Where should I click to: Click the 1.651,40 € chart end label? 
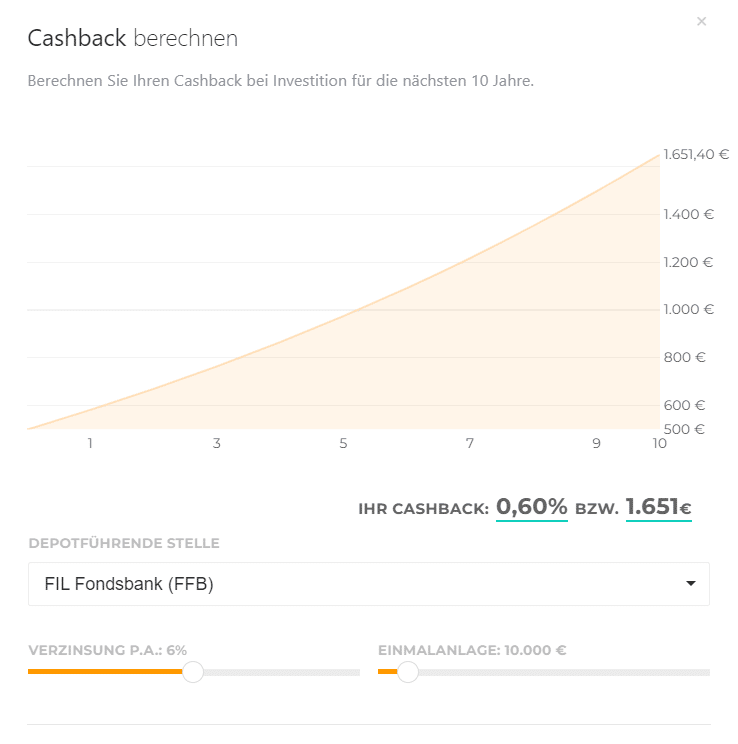coord(696,155)
